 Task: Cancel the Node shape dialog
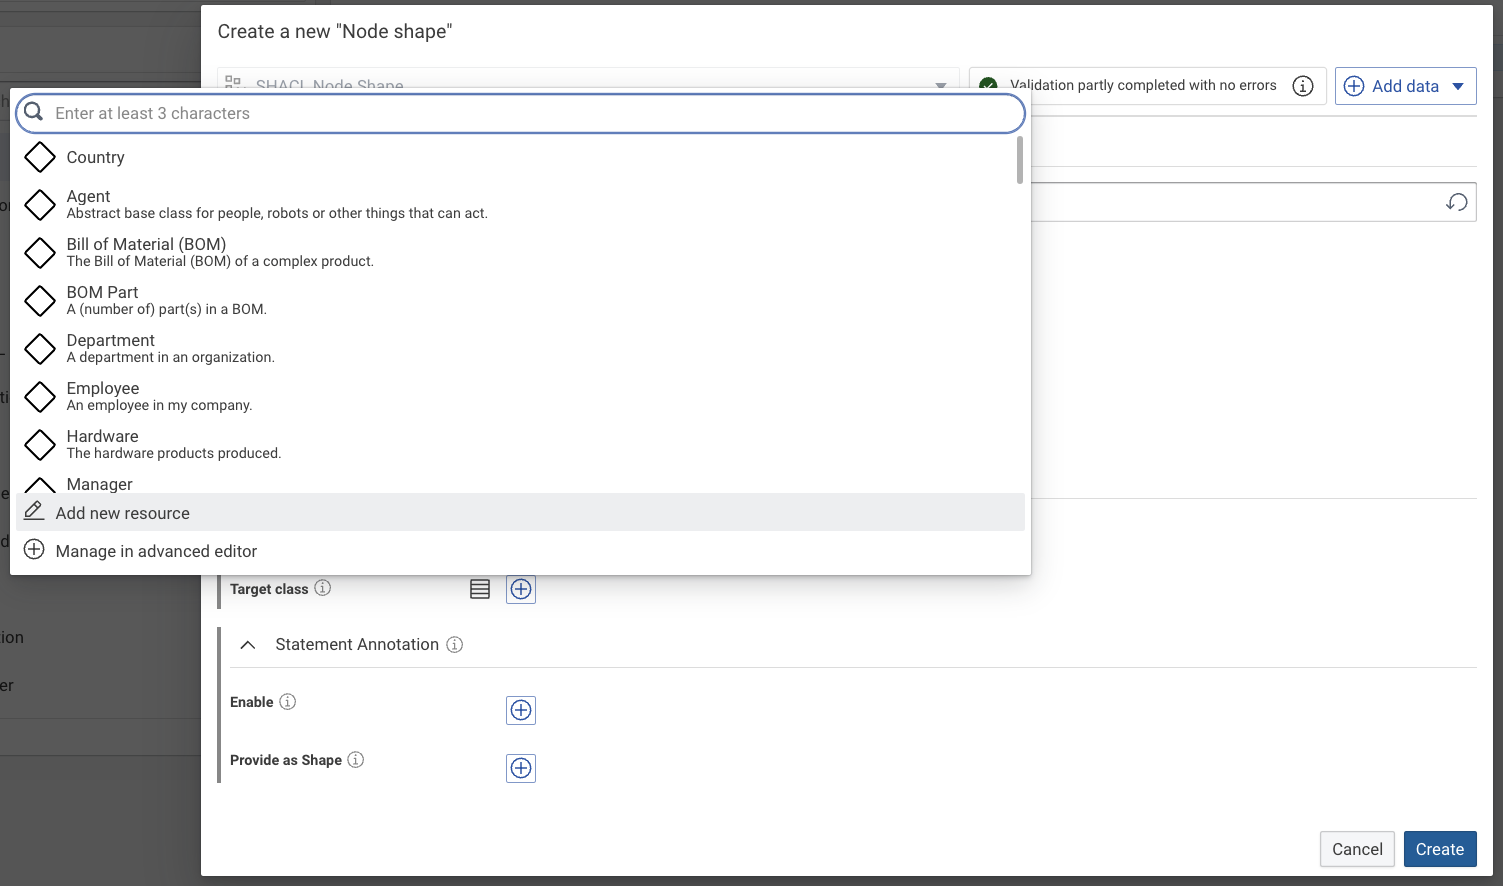(1357, 849)
